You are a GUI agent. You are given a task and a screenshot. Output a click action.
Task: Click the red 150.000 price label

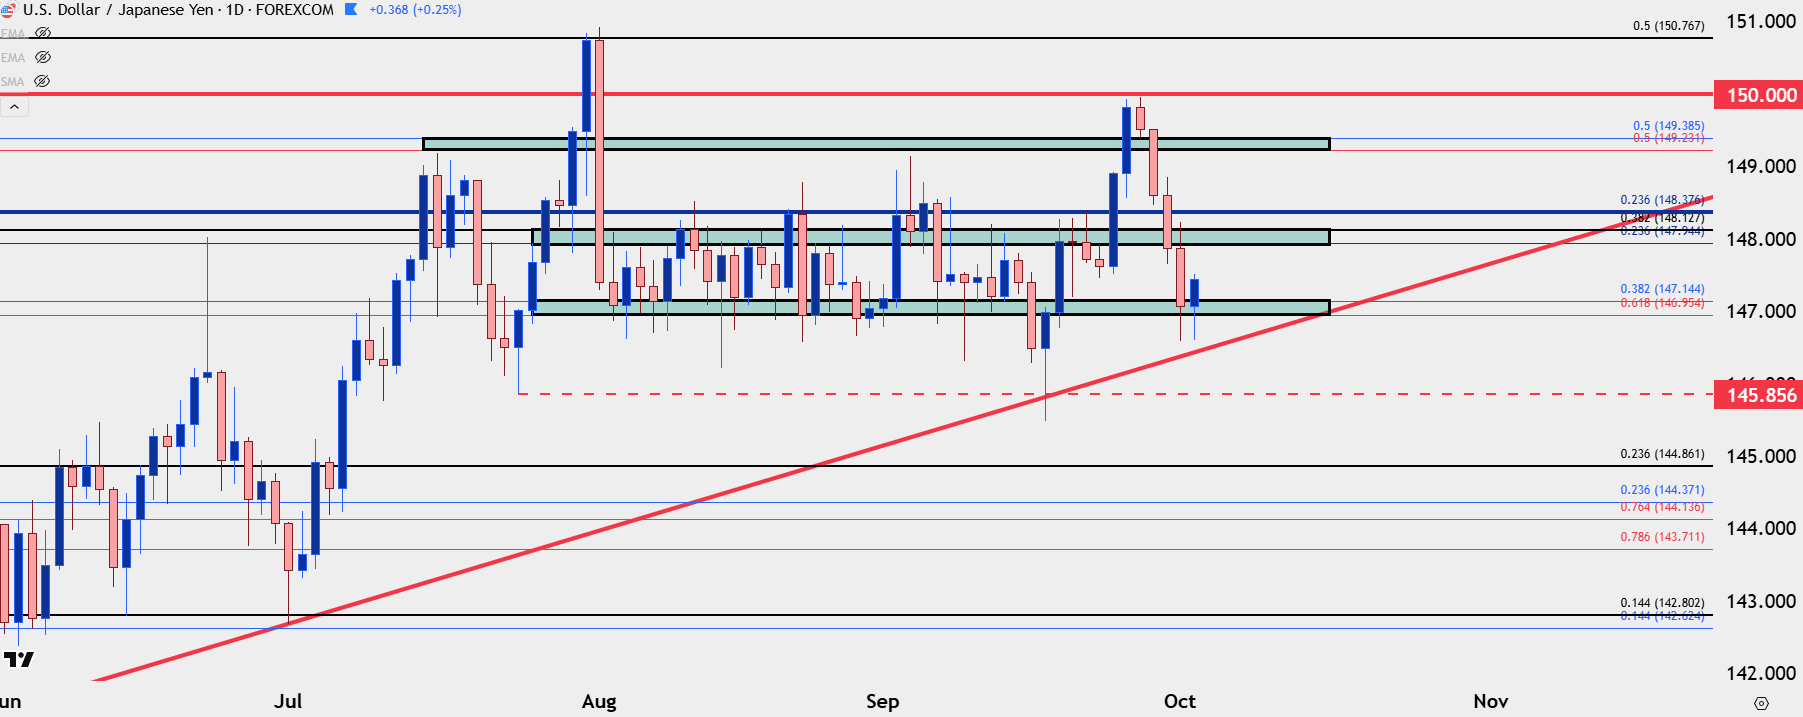point(1761,95)
